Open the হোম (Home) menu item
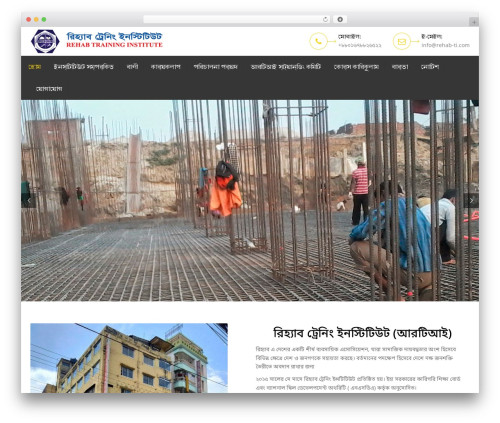The width and height of the screenshot is (500, 423). (x=35, y=67)
